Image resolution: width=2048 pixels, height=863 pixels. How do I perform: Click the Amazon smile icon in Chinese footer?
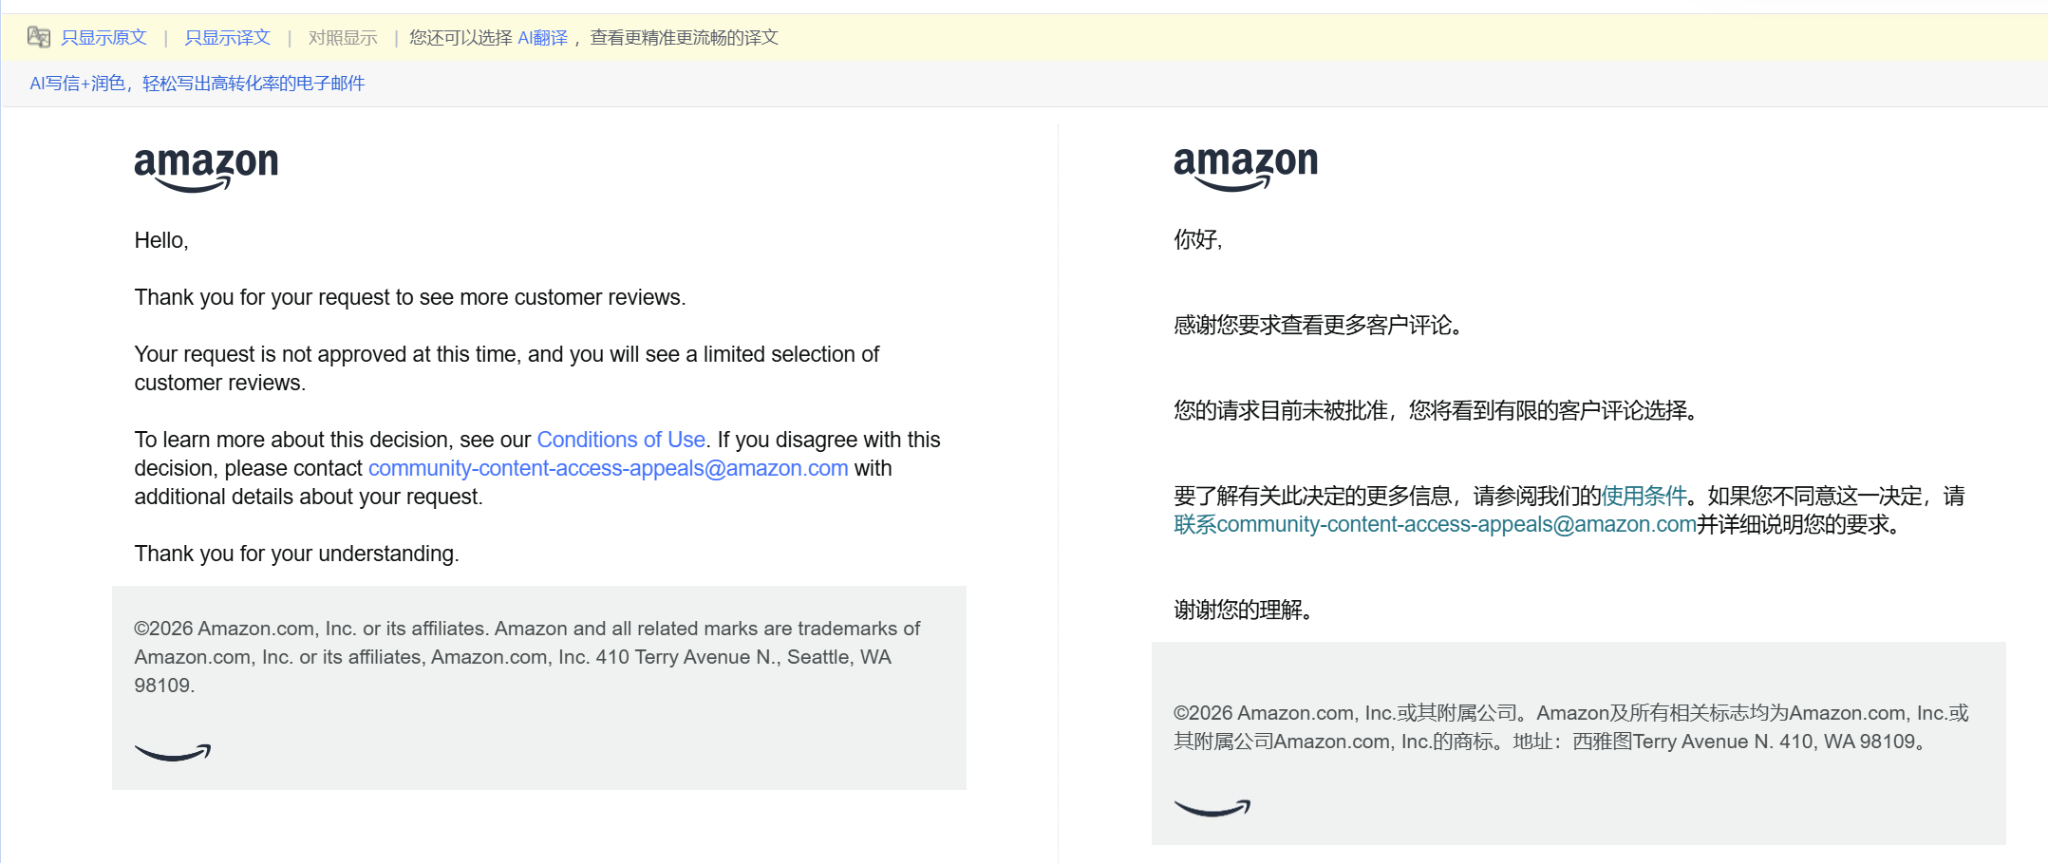click(1212, 808)
